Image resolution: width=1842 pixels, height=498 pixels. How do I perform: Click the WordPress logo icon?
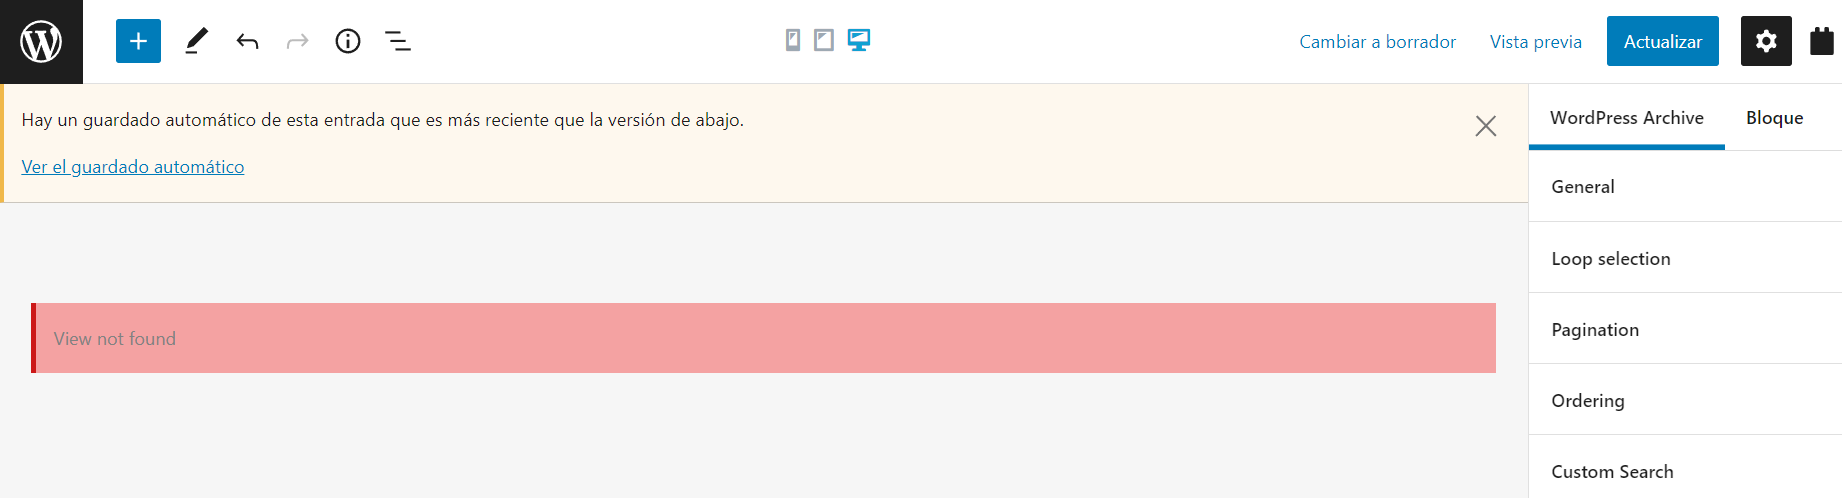tap(41, 41)
